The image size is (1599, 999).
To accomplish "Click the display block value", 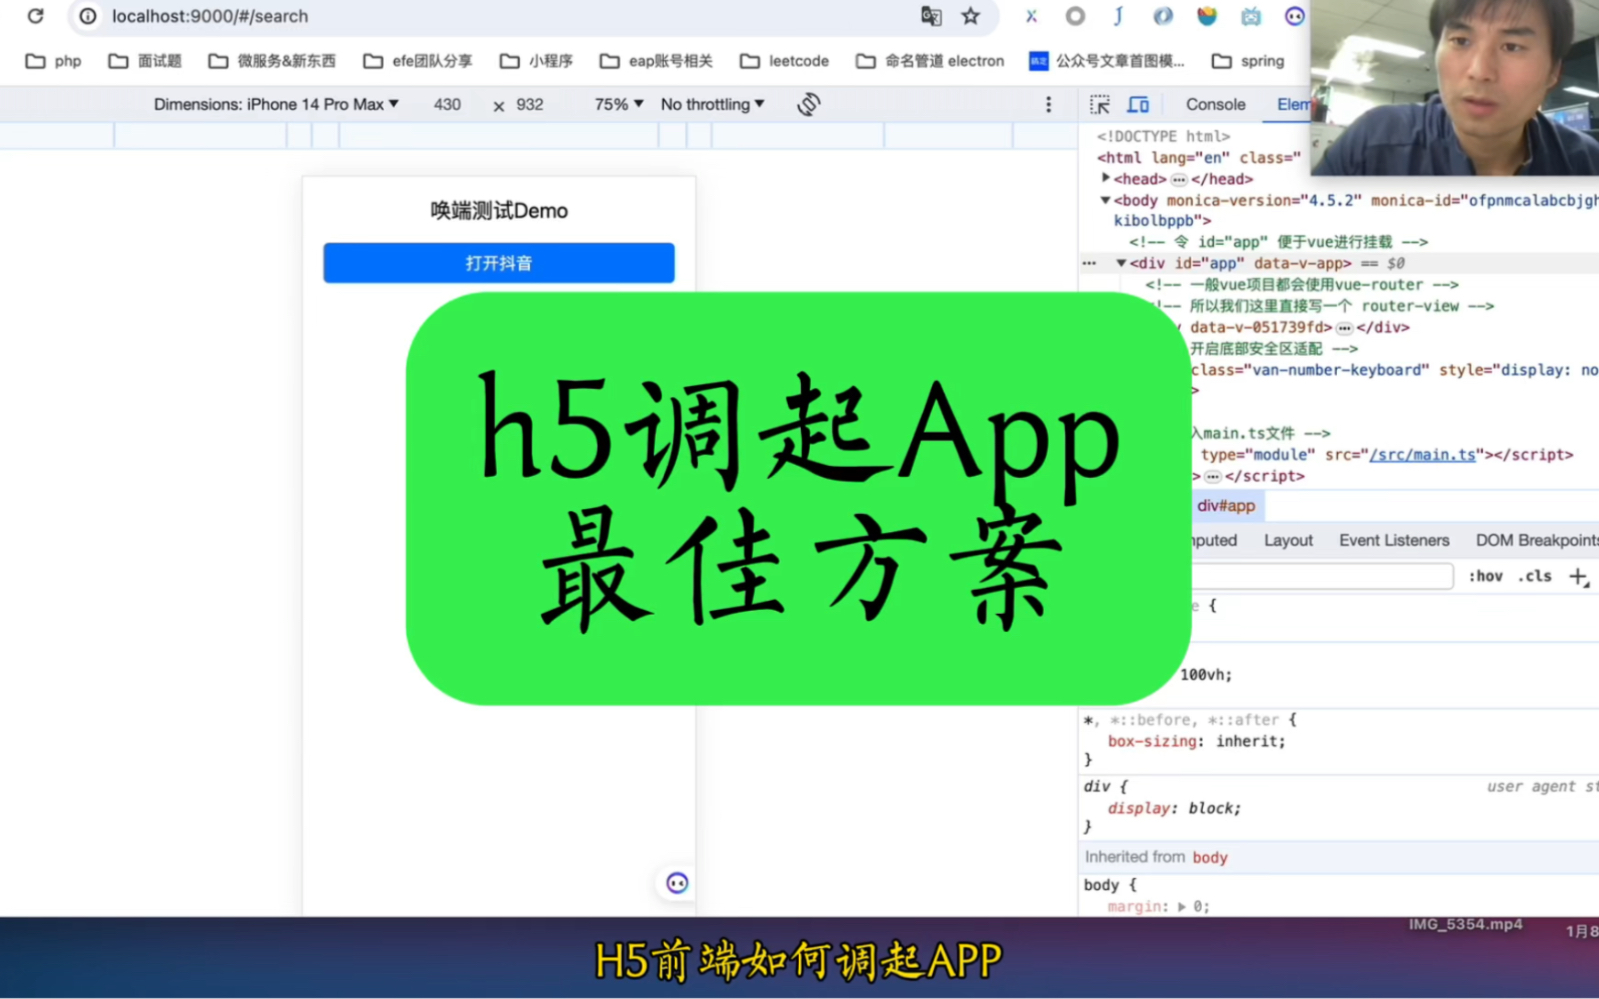I will pyautogui.click(x=1210, y=808).
